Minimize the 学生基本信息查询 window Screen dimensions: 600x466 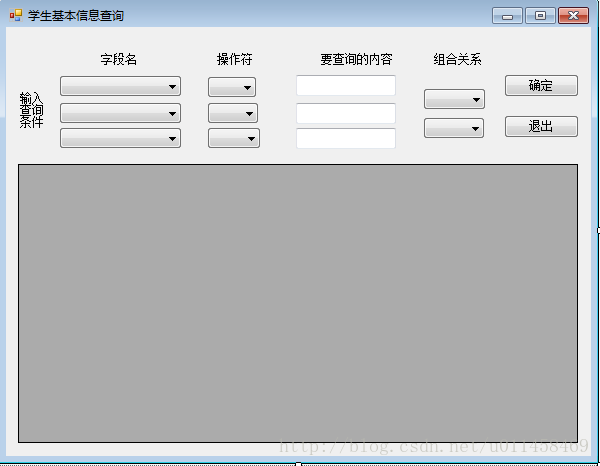pyautogui.click(x=507, y=16)
